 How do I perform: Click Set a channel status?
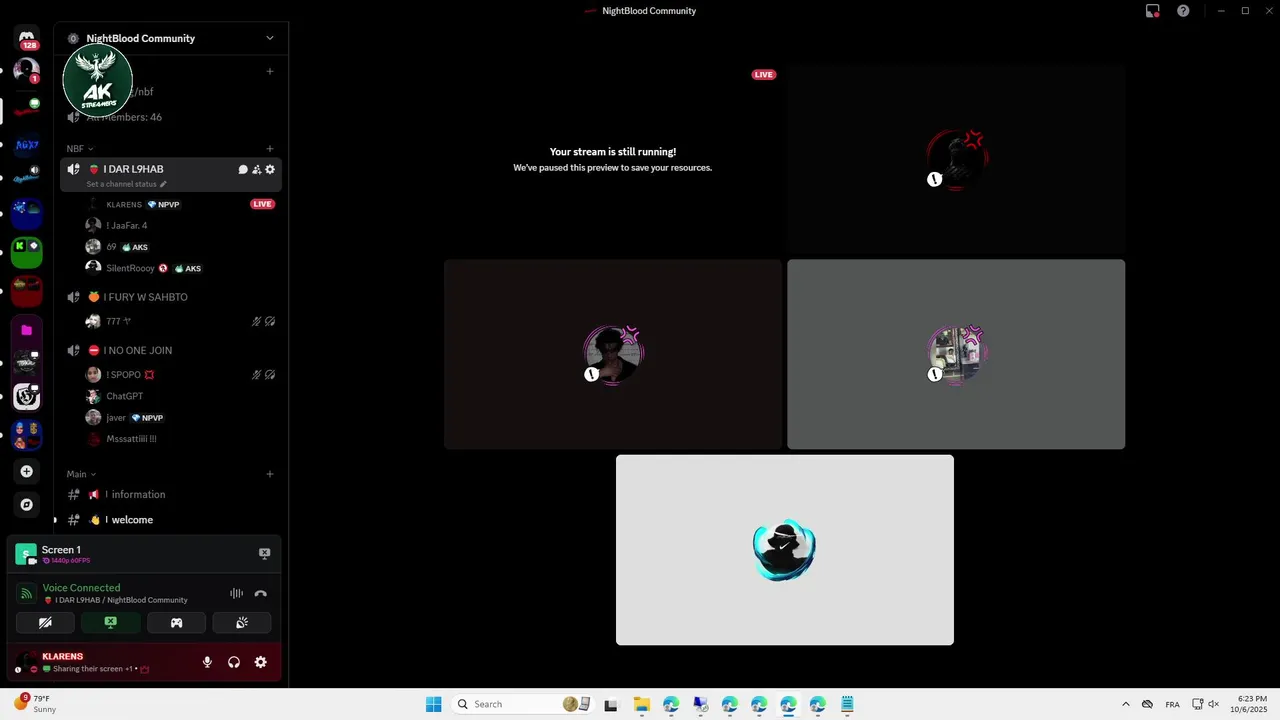[126, 185]
